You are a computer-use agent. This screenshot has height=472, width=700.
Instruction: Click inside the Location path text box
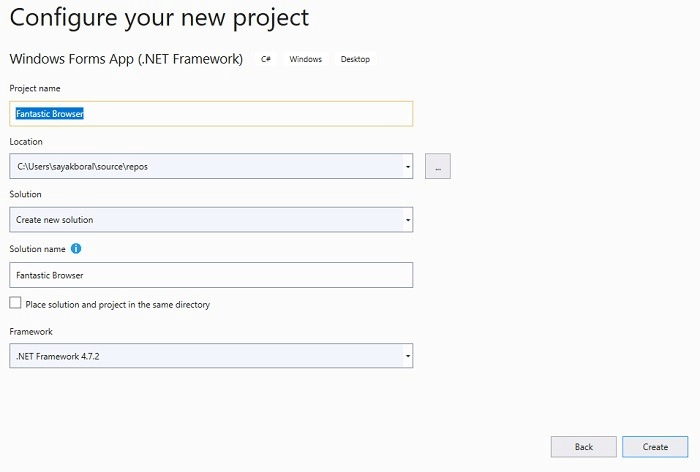(x=200, y=166)
